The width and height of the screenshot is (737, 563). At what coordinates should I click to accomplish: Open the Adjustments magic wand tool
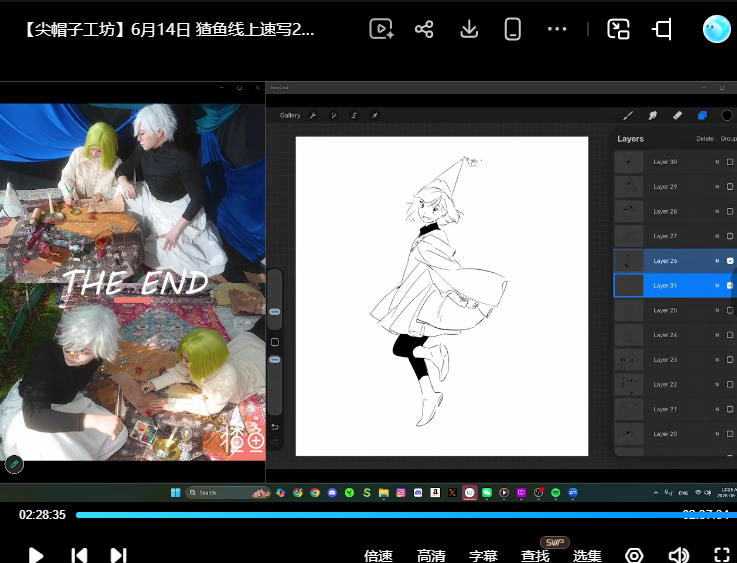[333, 115]
